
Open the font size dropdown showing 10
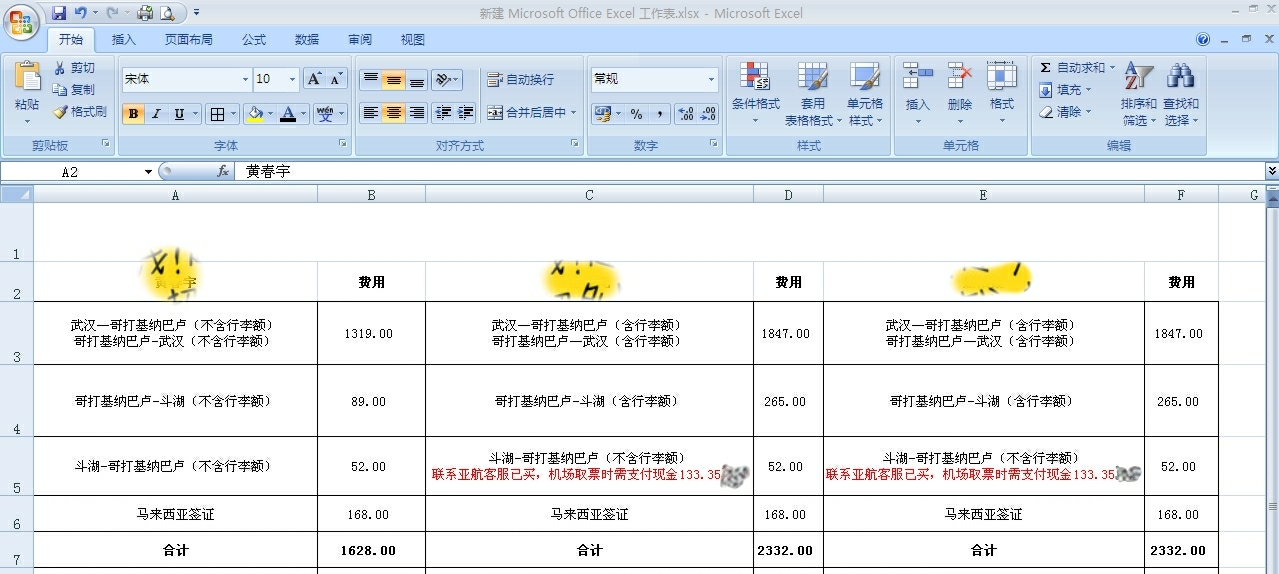click(292, 79)
